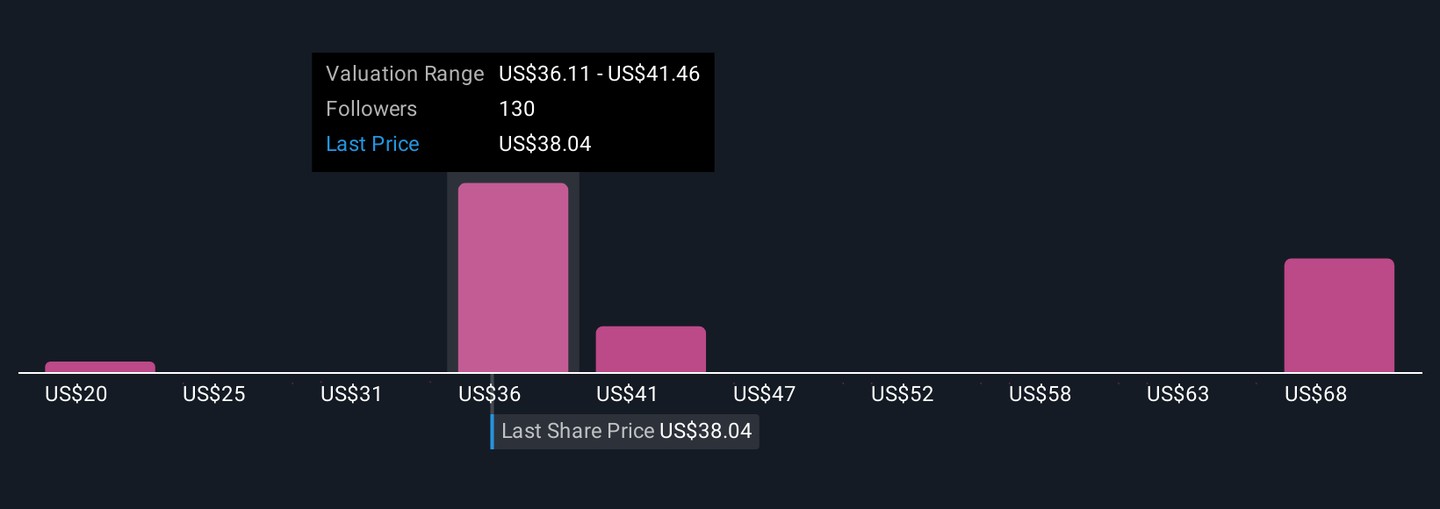Select the US$25 axis label

[x=214, y=394]
